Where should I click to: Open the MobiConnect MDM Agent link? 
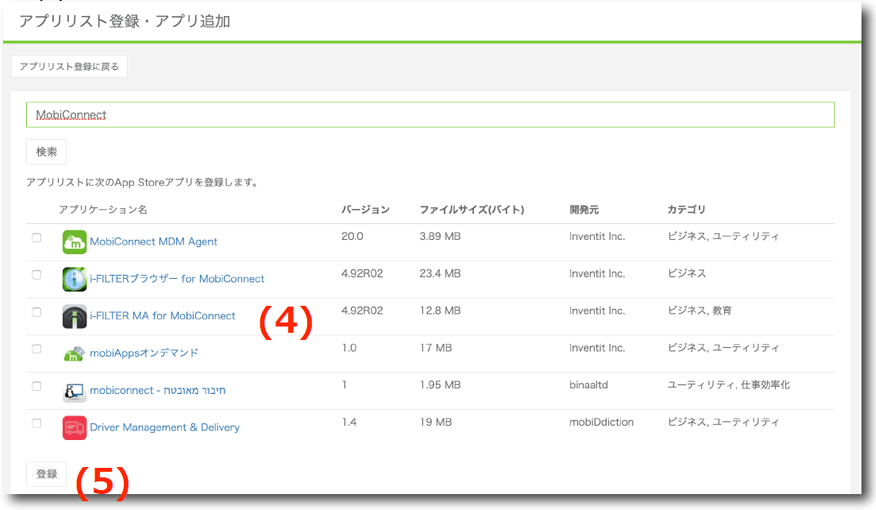[154, 241]
